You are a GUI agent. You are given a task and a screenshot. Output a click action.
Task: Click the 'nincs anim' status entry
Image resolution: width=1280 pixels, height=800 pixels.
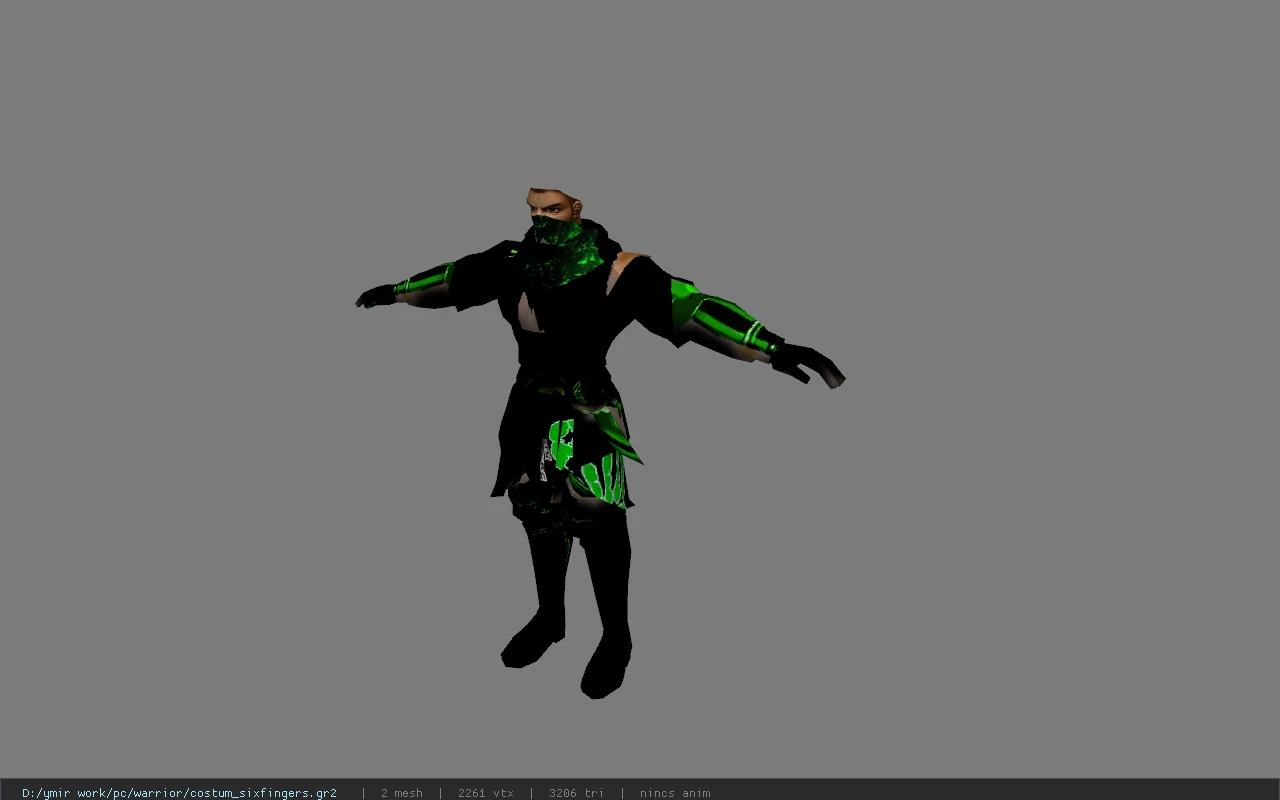click(675, 793)
